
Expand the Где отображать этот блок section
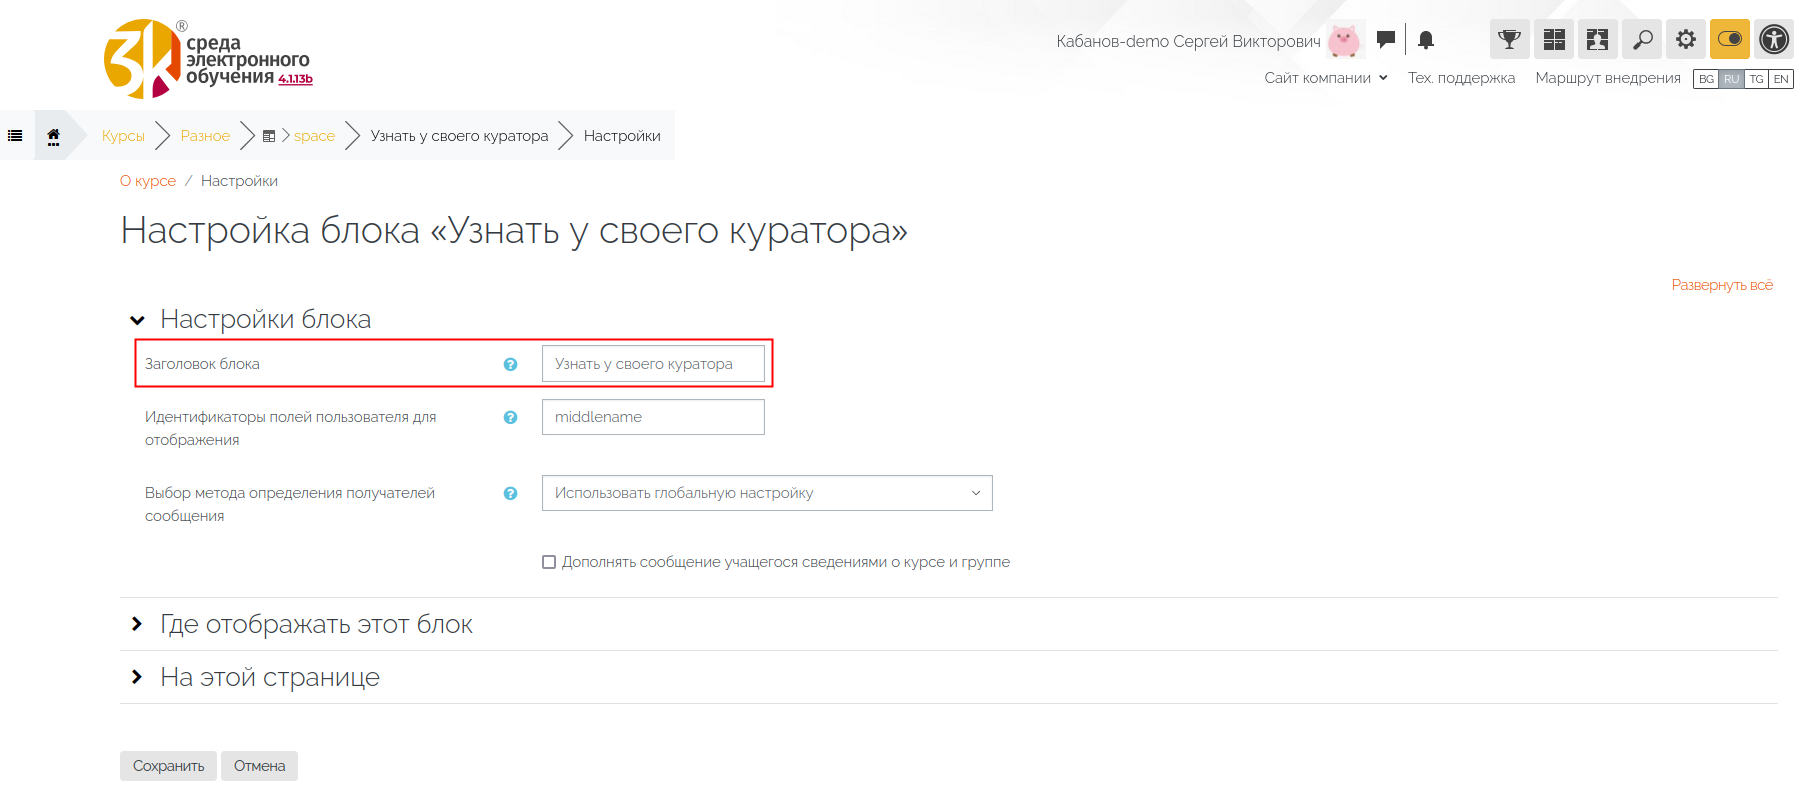click(316, 624)
